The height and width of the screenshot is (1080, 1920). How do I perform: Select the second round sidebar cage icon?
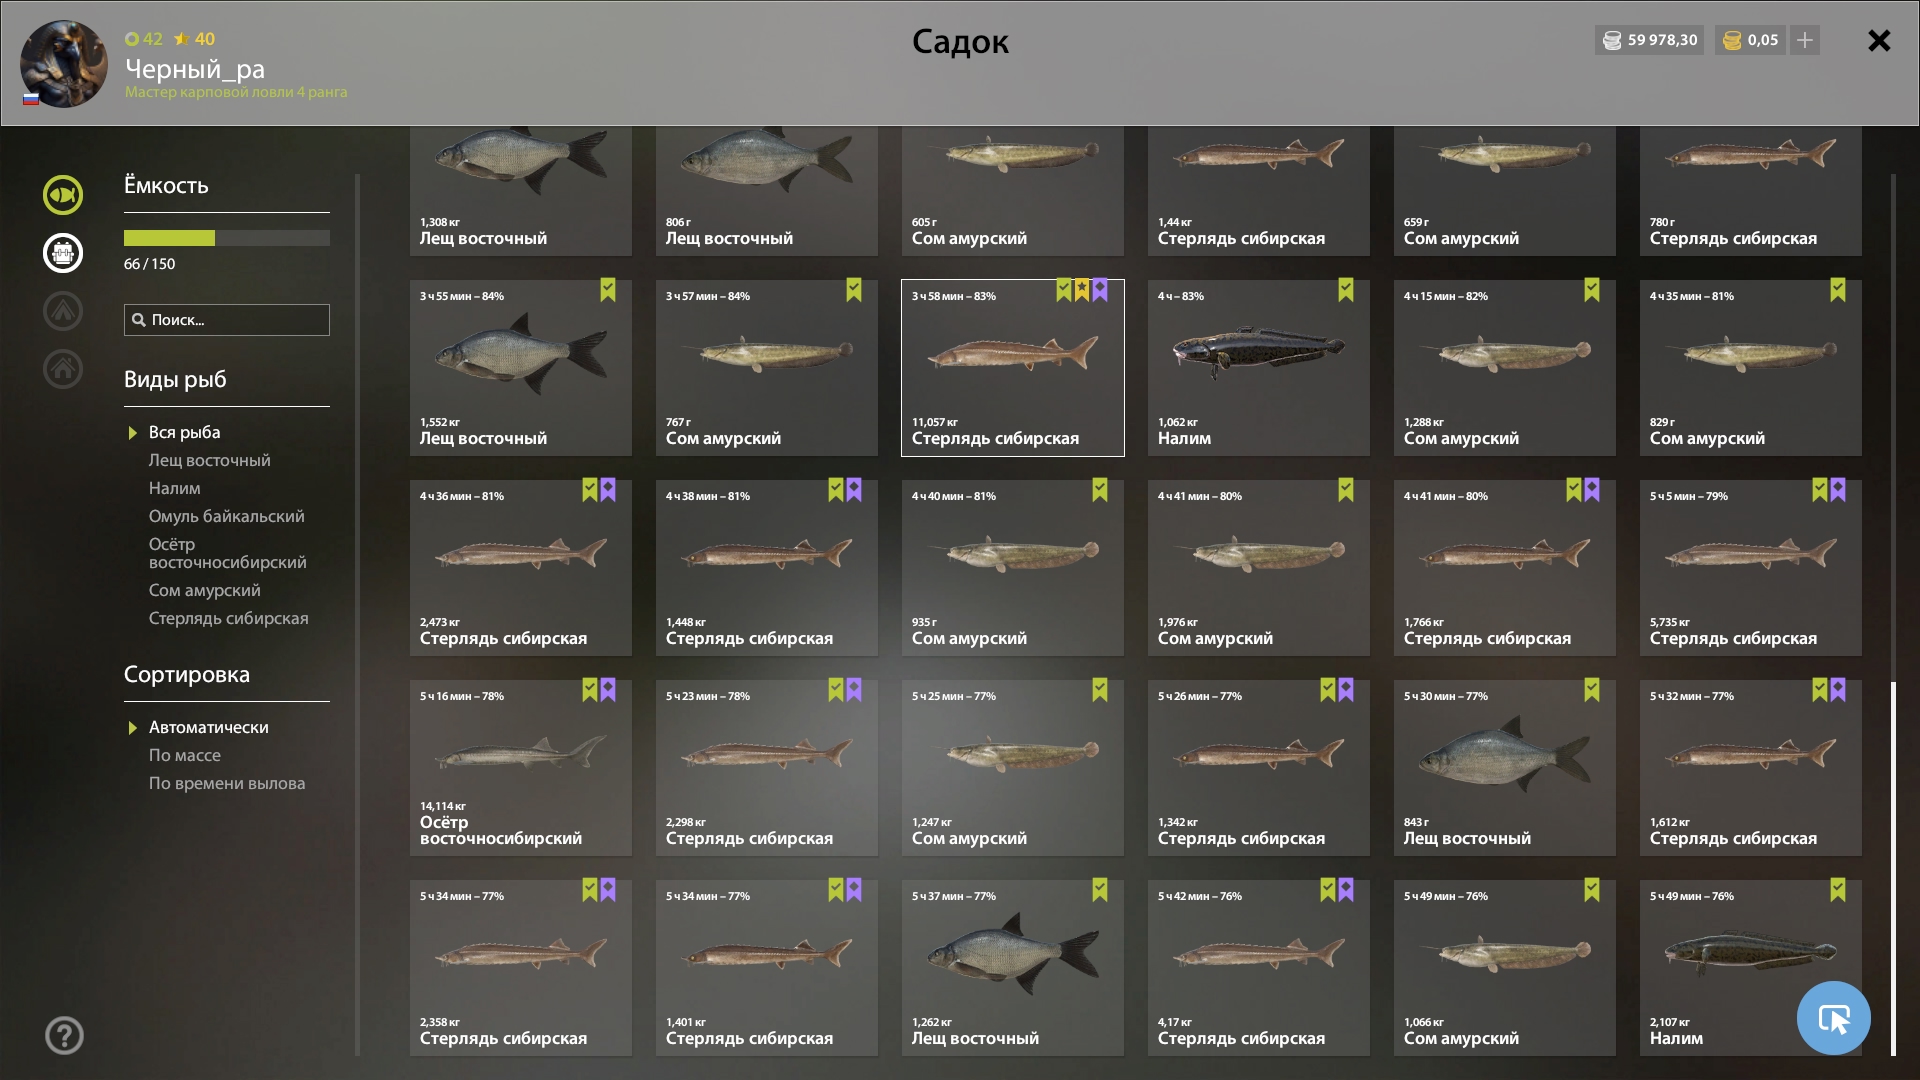coord(62,253)
